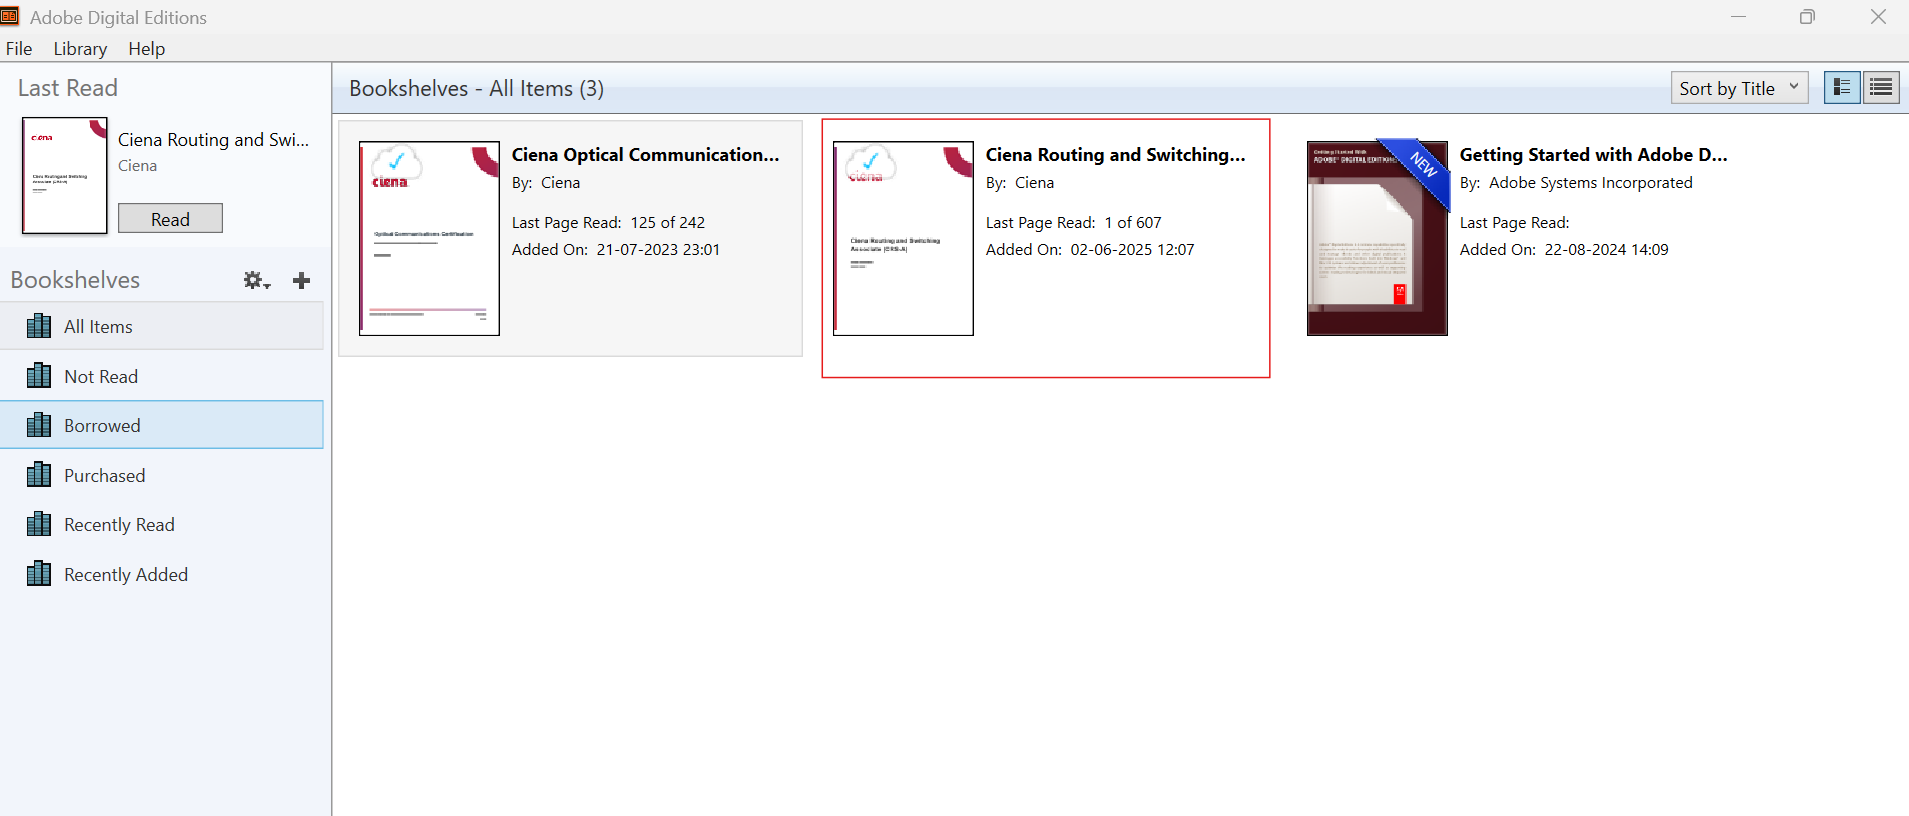Click 'By: Adobe Systems Incorporated' text
This screenshot has width=1909, height=816.
(1575, 183)
